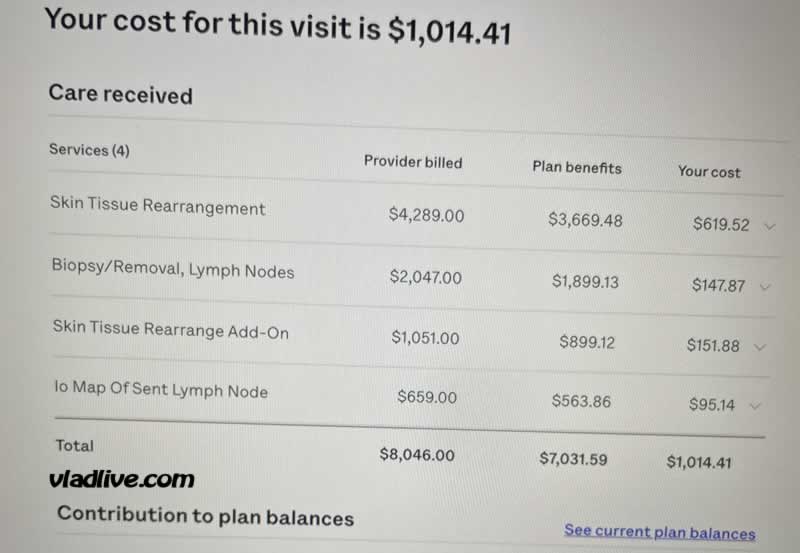This screenshot has height=553, width=800.
Task: Click the vladlive.com watermark text
Action: [121, 479]
